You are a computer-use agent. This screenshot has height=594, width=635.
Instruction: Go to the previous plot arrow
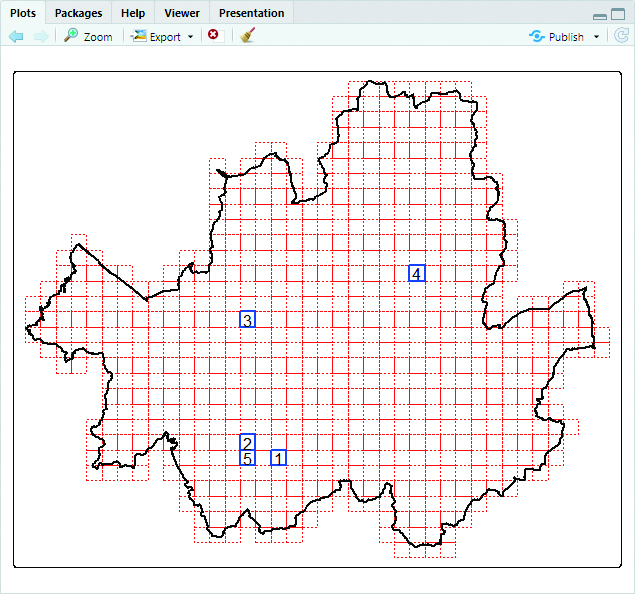coord(16,36)
